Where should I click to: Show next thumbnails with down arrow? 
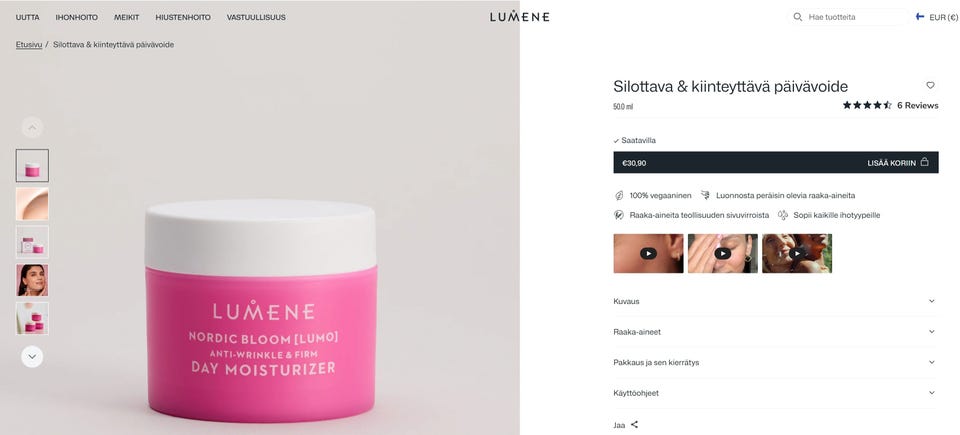click(32, 357)
